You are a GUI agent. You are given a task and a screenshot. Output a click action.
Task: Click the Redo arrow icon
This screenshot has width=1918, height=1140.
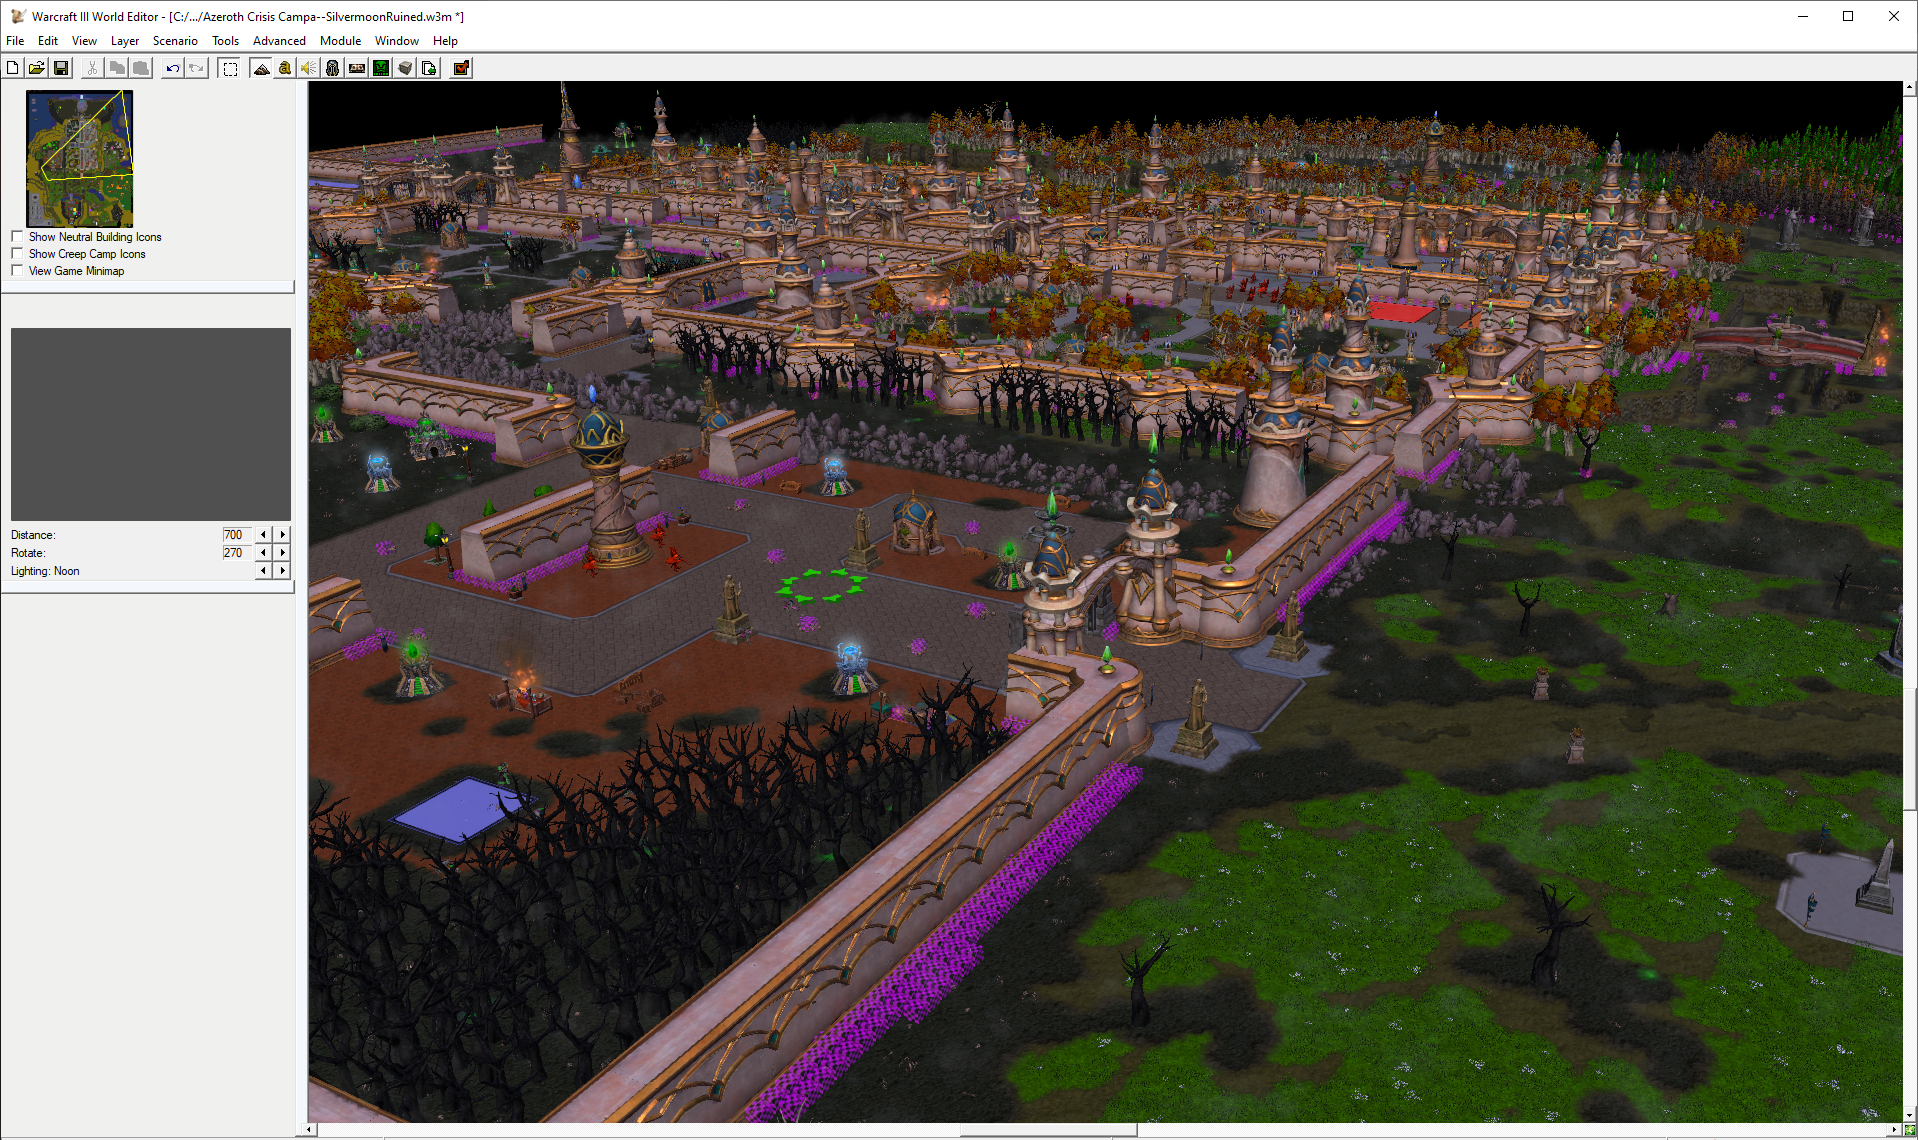[x=197, y=68]
